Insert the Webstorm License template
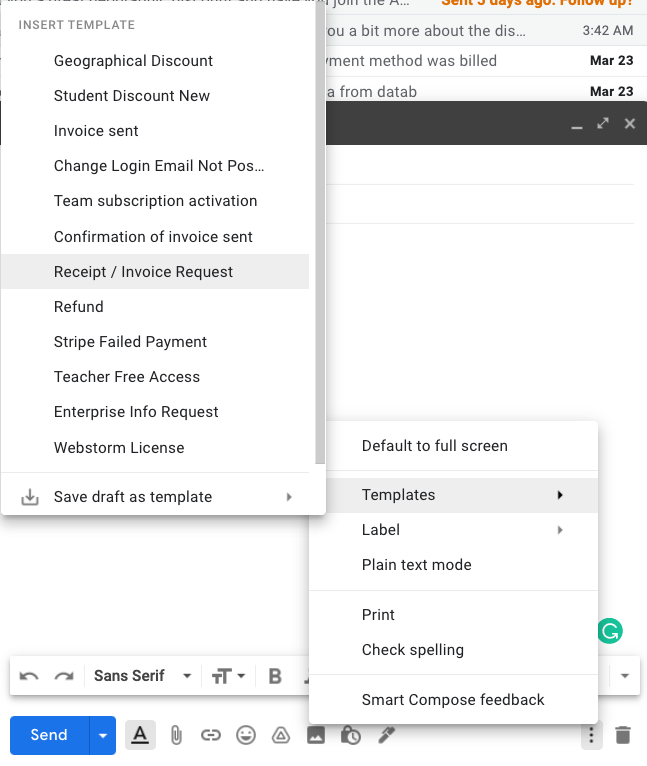The height and width of the screenshot is (766, 647). (x=155, y=448)
